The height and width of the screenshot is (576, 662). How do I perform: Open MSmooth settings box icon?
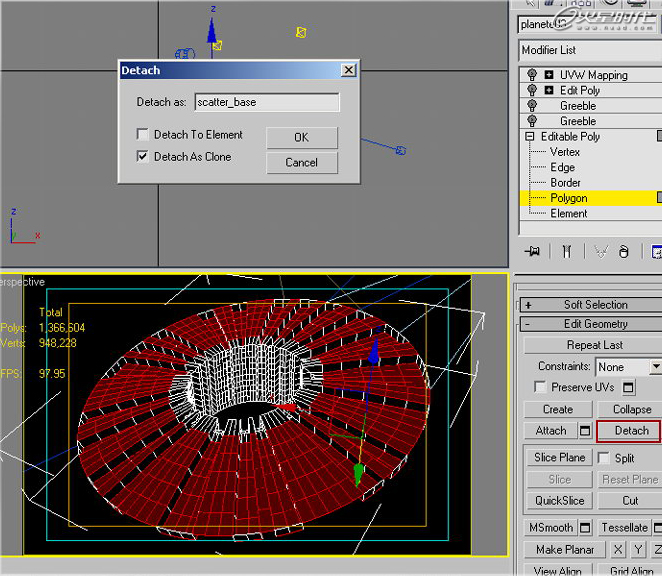[585, 528]
